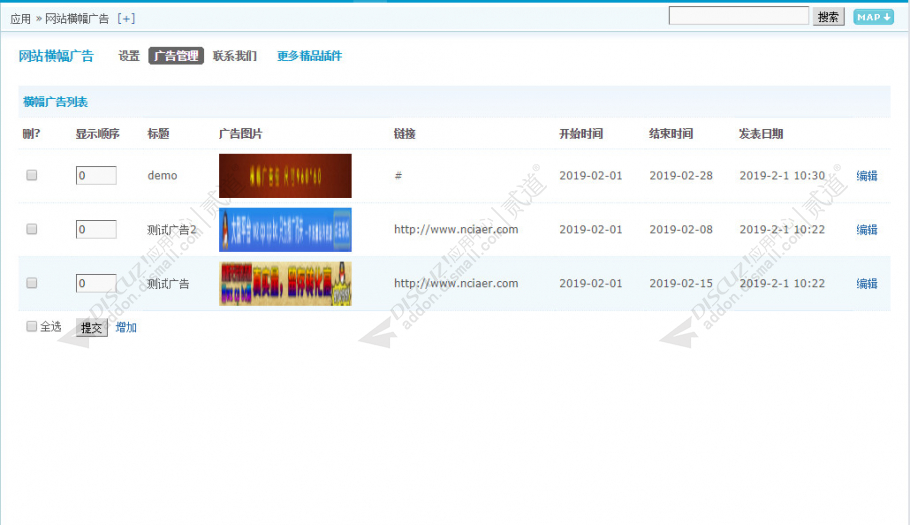Click the 测试广告2 blue banner thumbnail

click(x=285, y=230)
